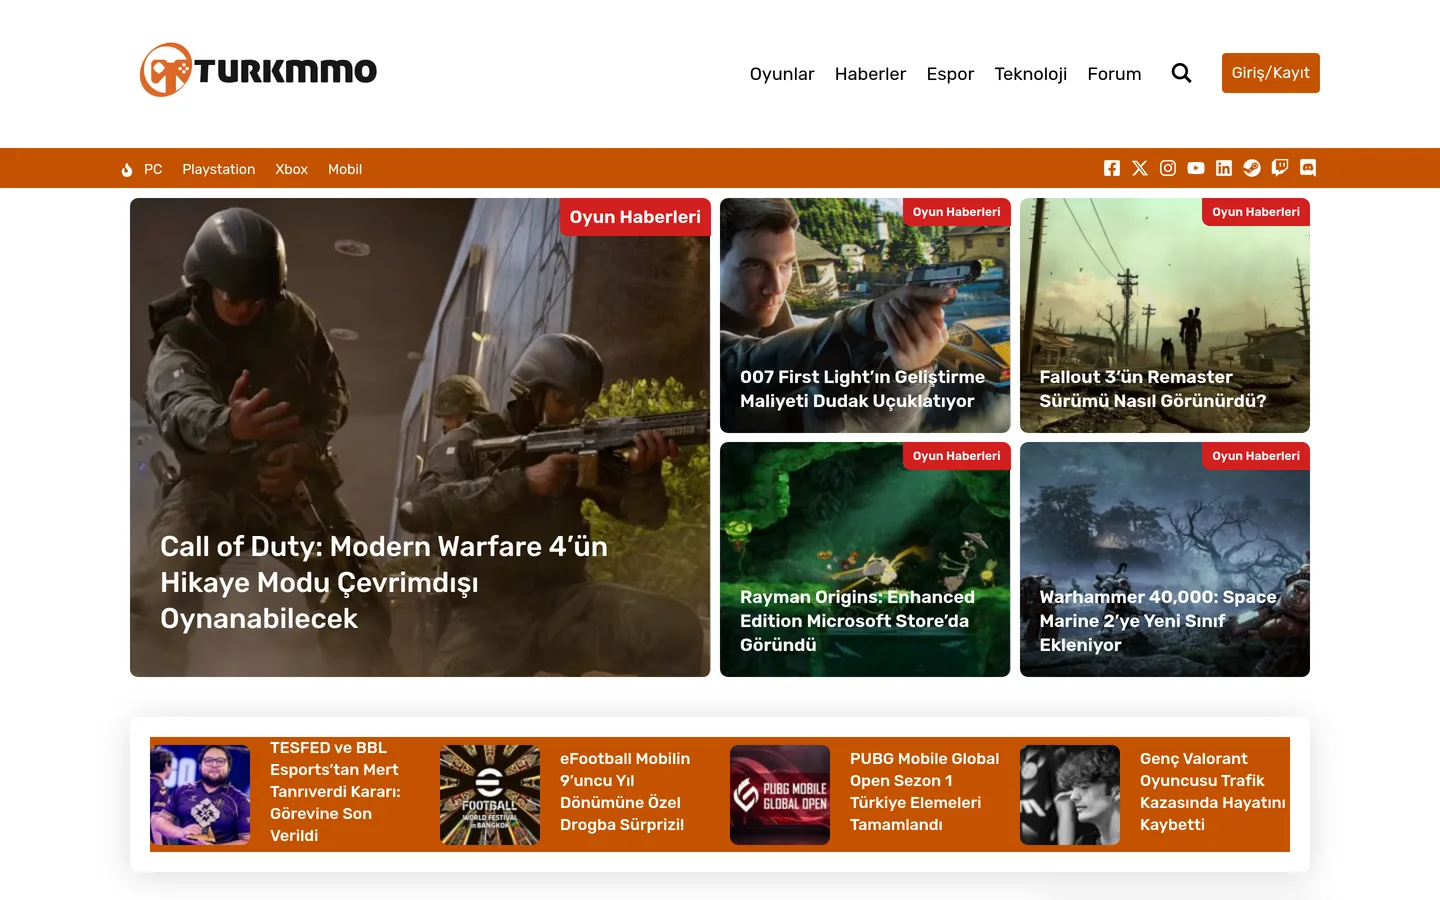Screen dimensions: 1440x900
Task: Open the Forum menu item
Action: click(x=1114, y=74)
